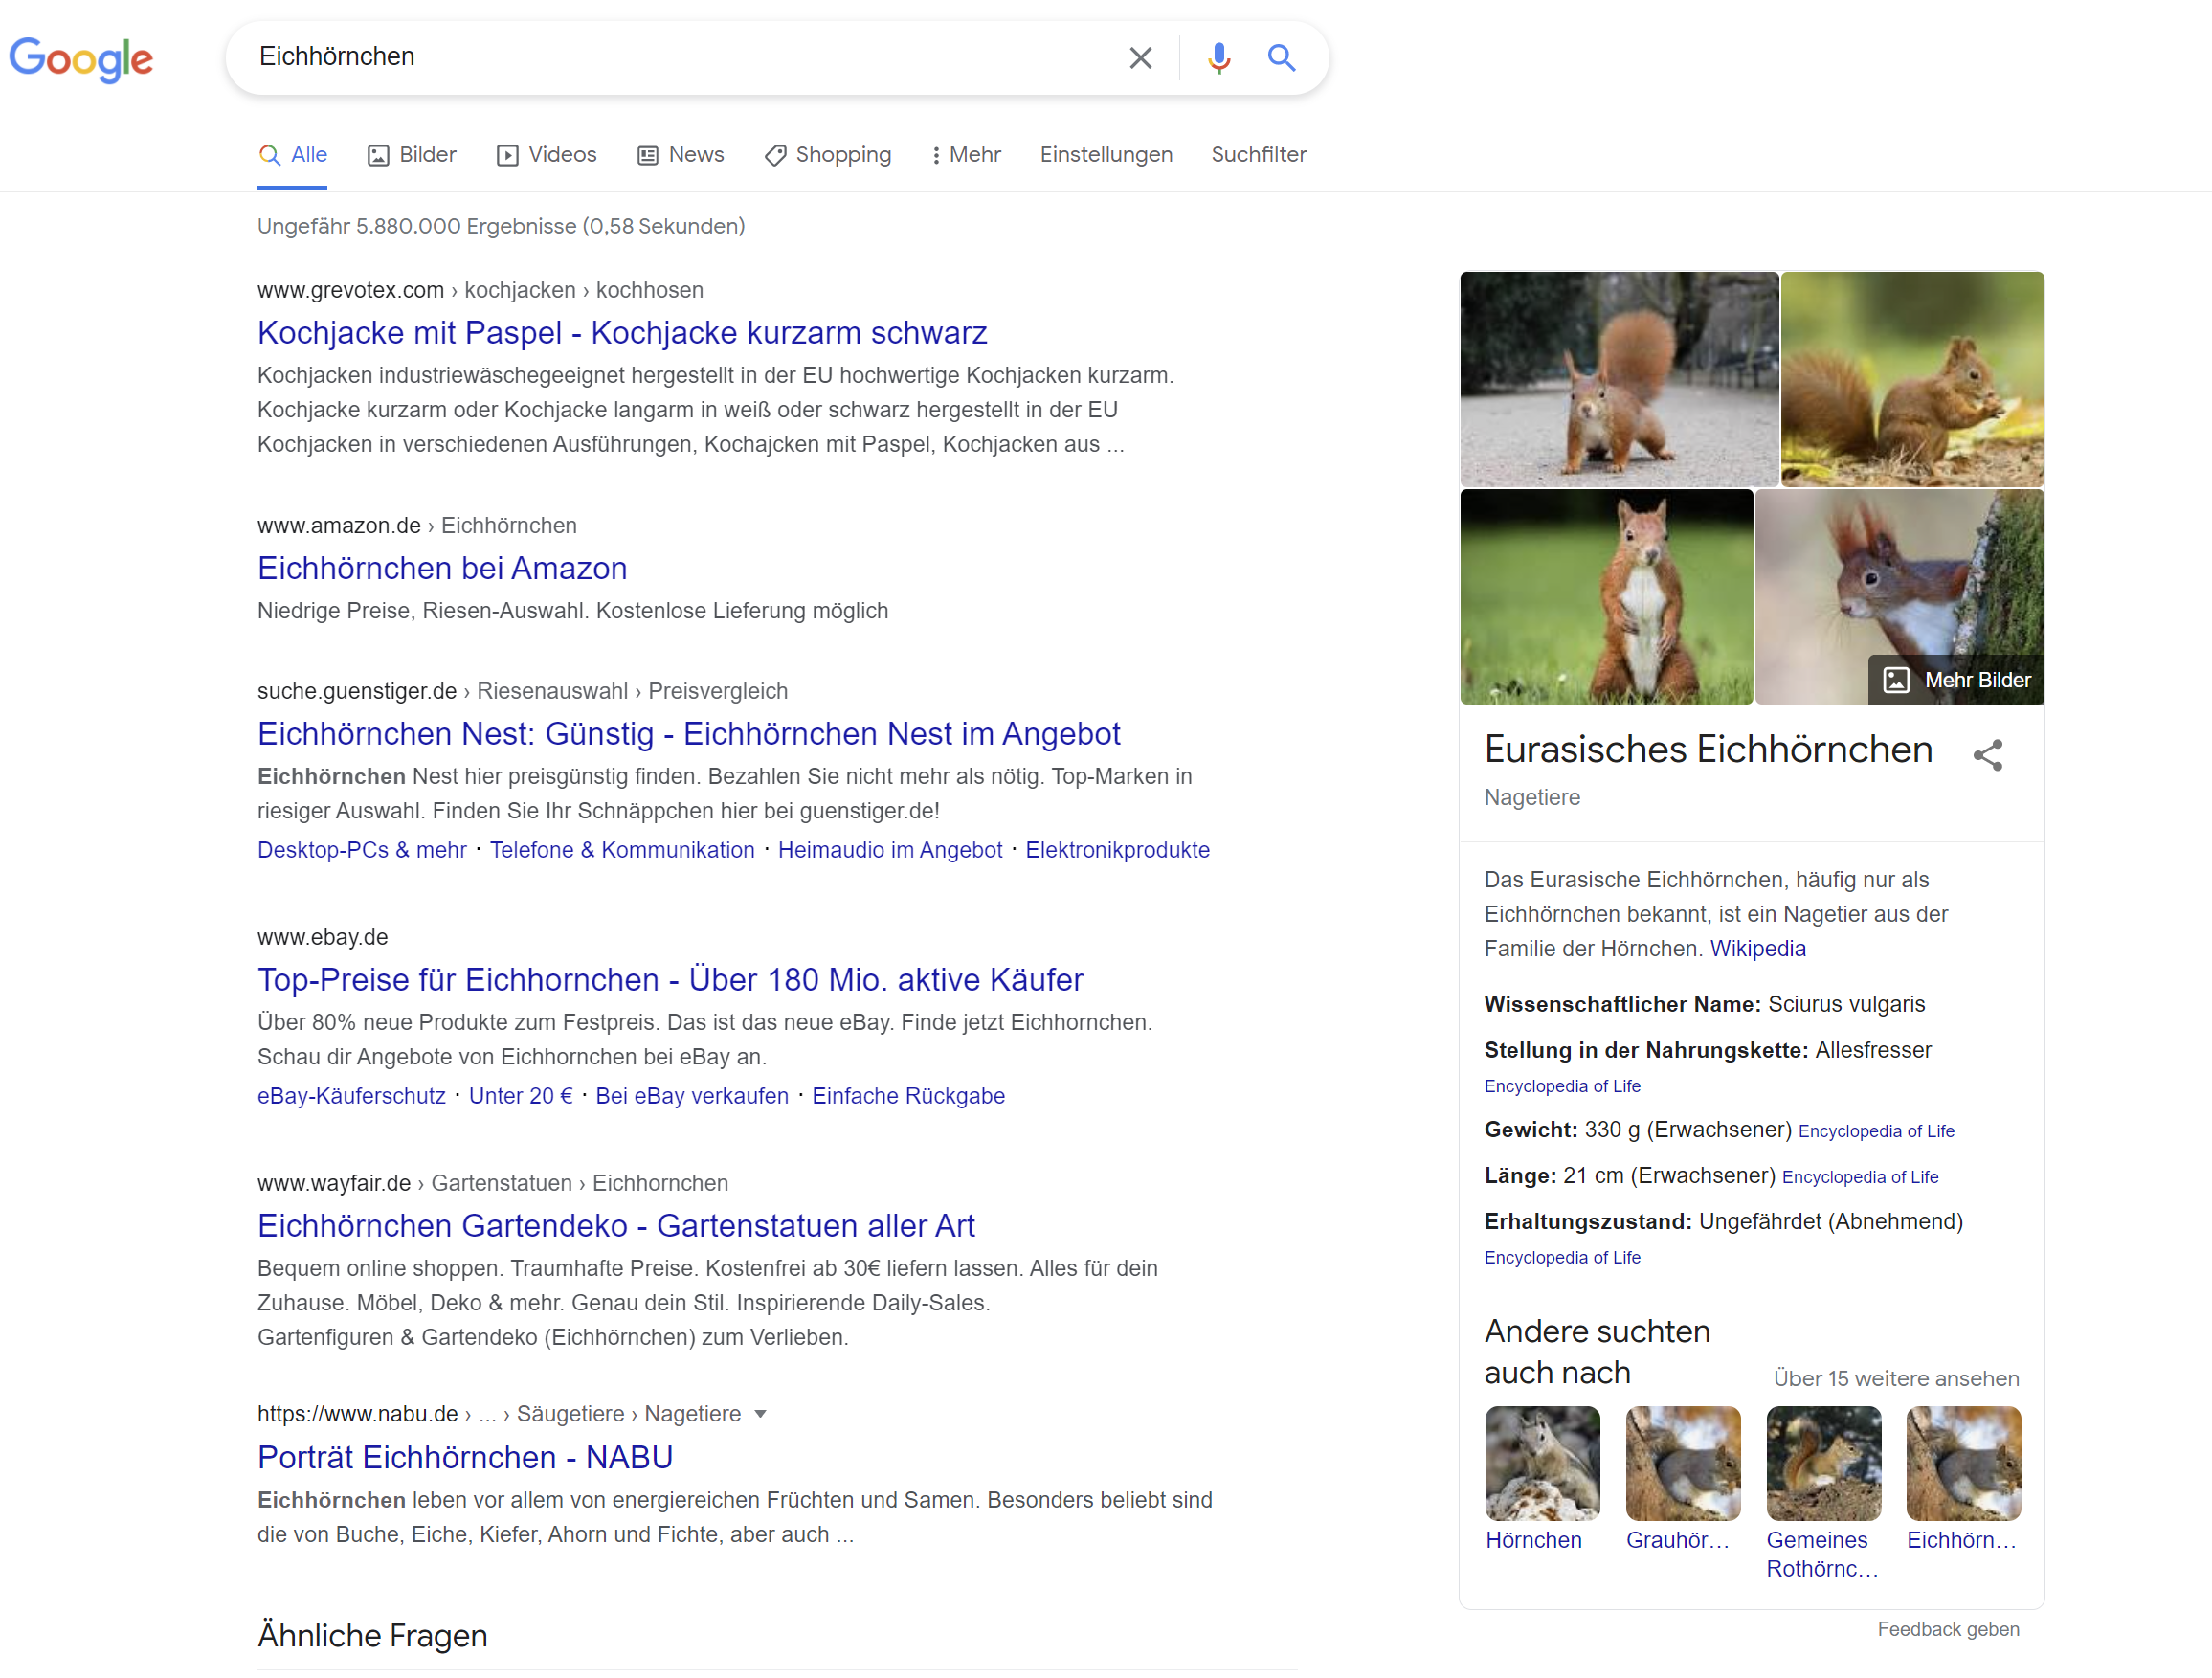Open Mehr Bilder image overlay
Viewport: 2212px width, 1678px height.
pos(1956,680)
